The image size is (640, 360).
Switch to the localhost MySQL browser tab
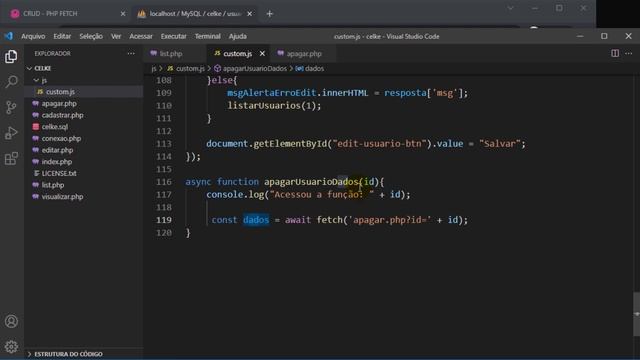click(194, 13)
